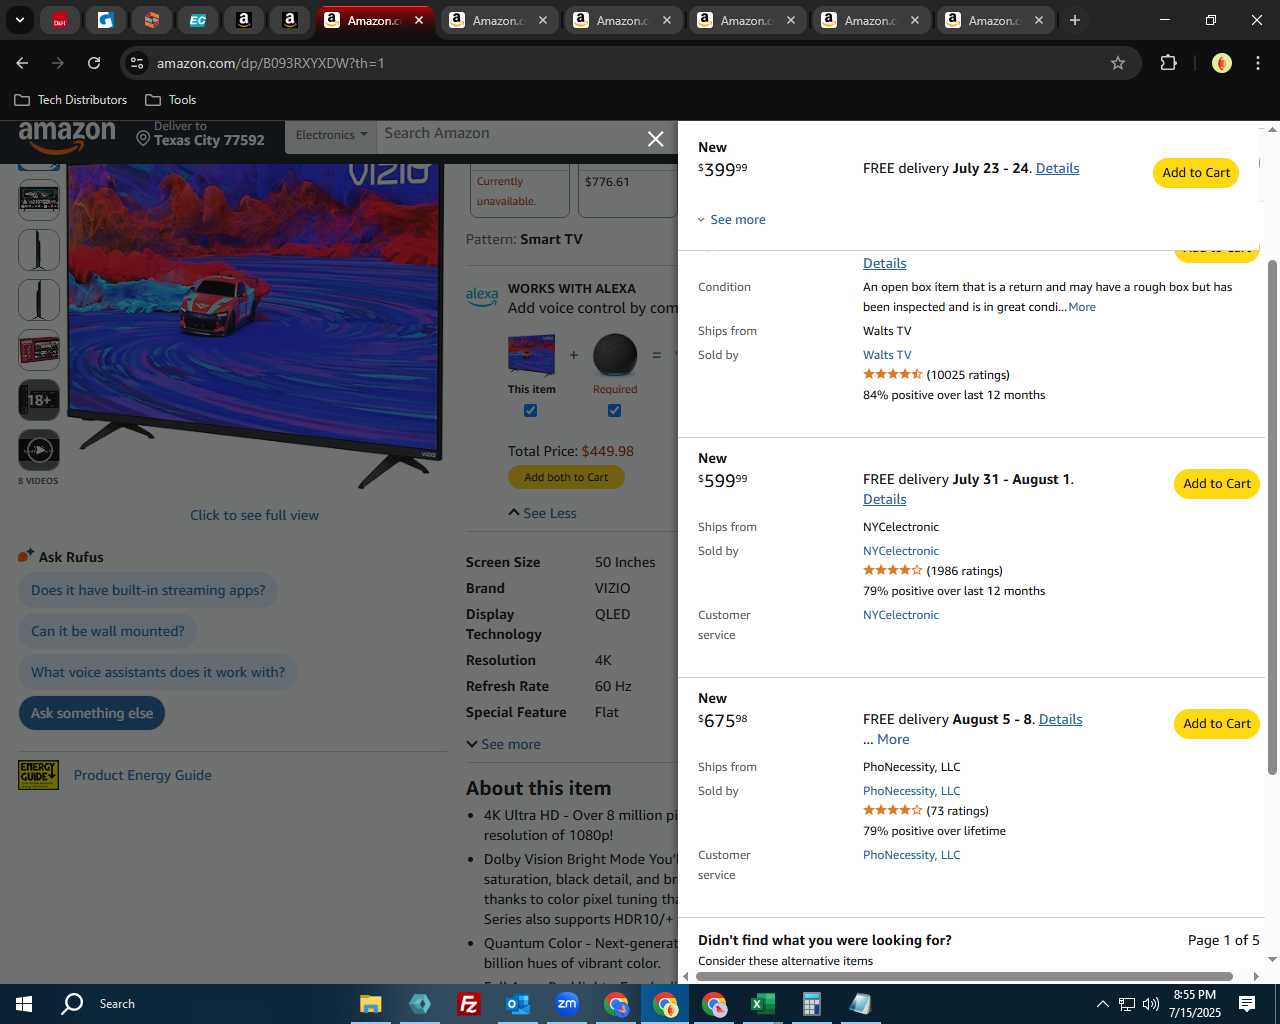Close the active Amazon tab
1280x1024 pixels.
point(419,20)
